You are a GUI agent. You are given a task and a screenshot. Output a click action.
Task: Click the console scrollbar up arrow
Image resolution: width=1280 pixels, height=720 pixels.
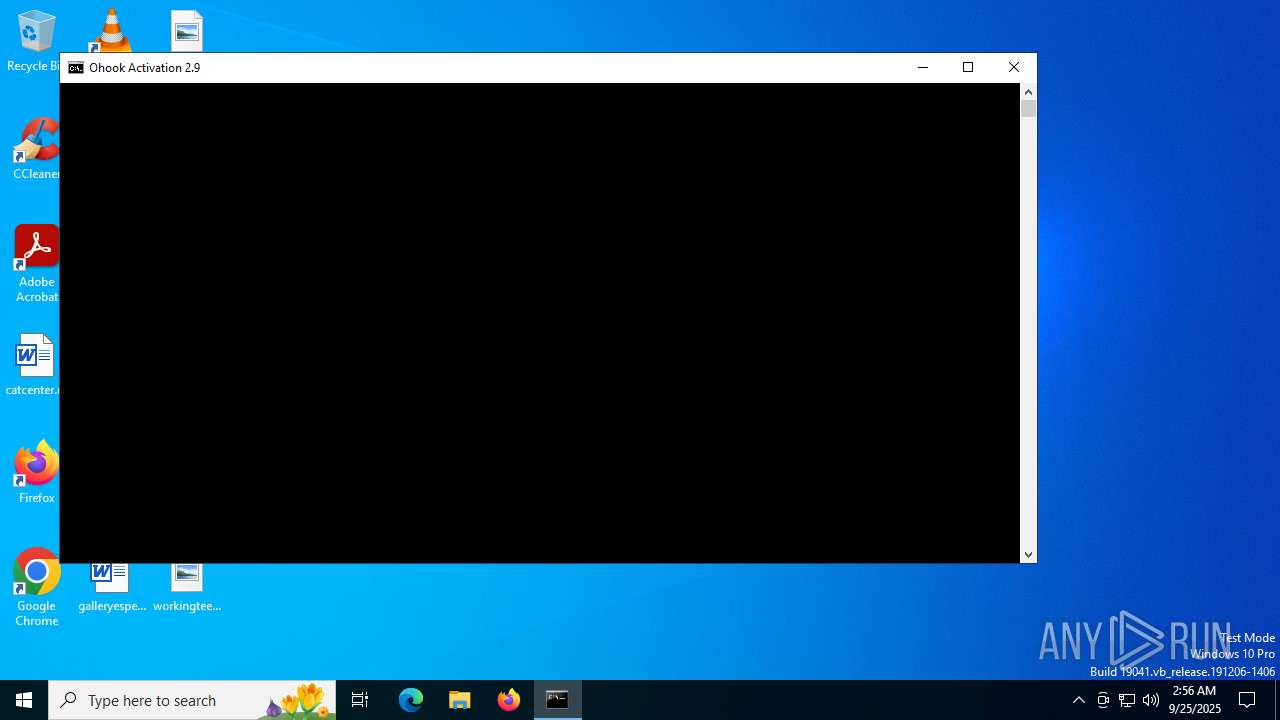[1028, 92]
